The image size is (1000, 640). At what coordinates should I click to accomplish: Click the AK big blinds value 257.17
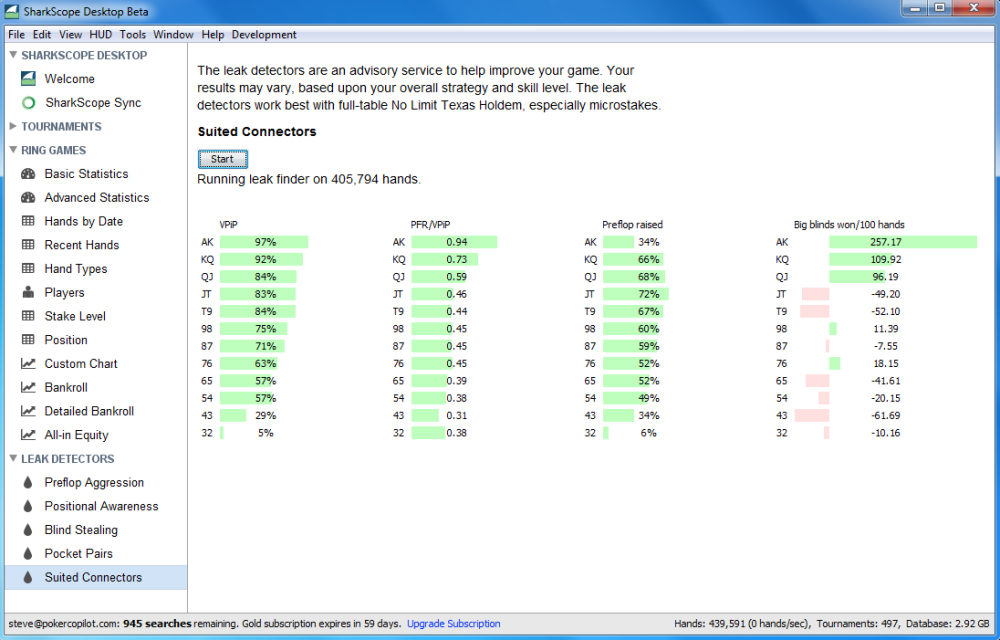click(x=886, y=242)
